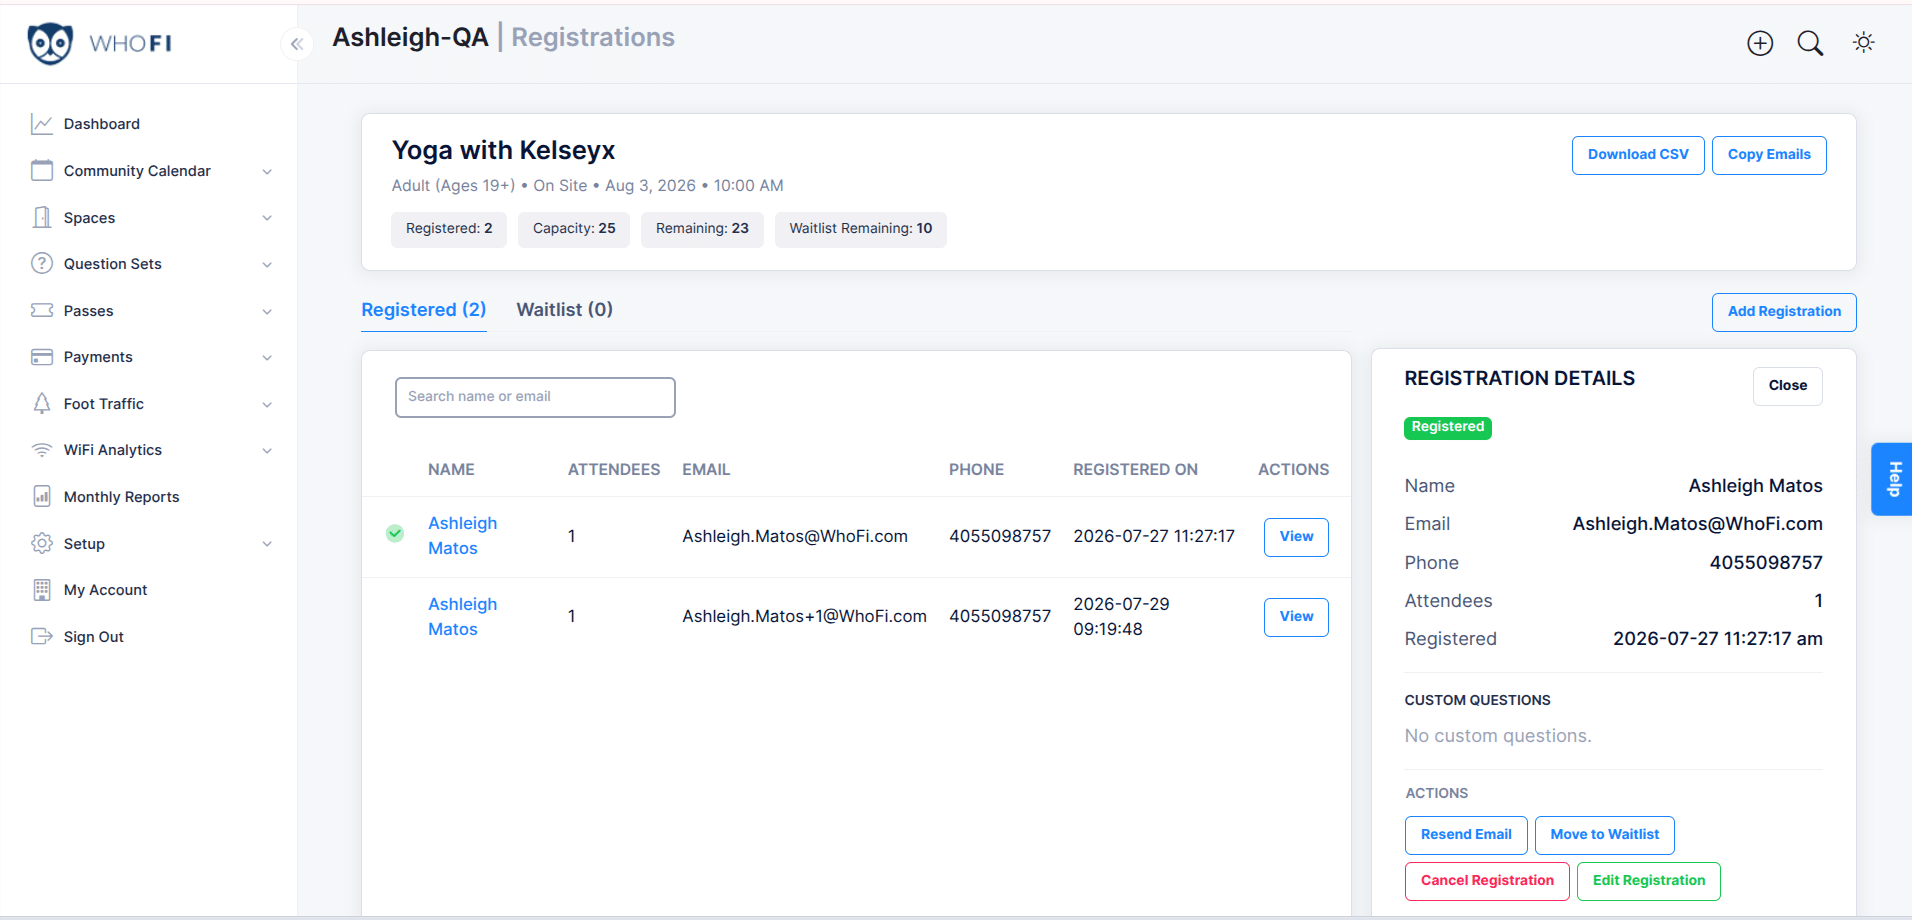Switch to the Registered (2) tab
1912x920 pixels.
424,310
